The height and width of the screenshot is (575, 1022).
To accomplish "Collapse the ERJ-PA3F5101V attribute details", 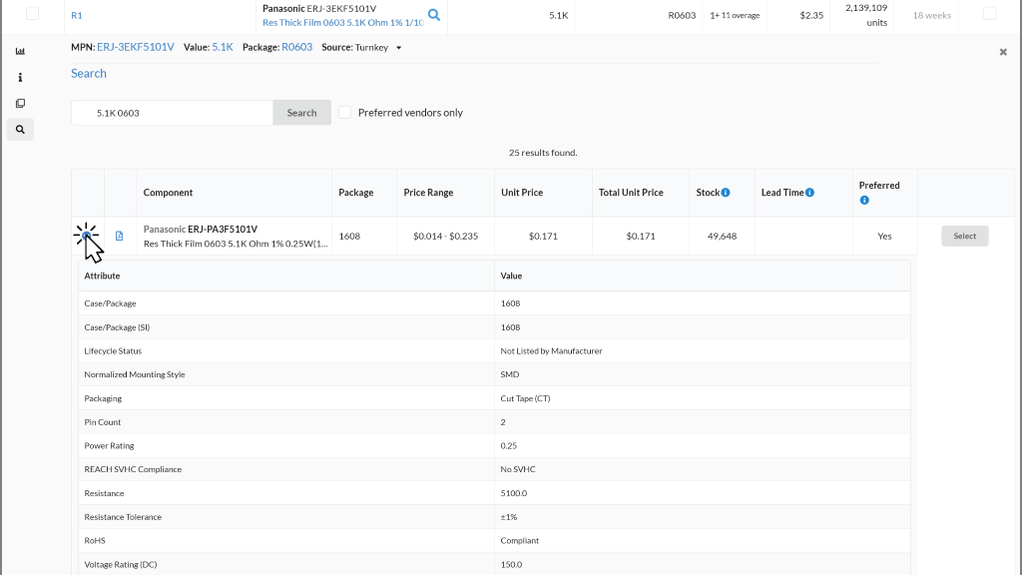I will 87,236.
